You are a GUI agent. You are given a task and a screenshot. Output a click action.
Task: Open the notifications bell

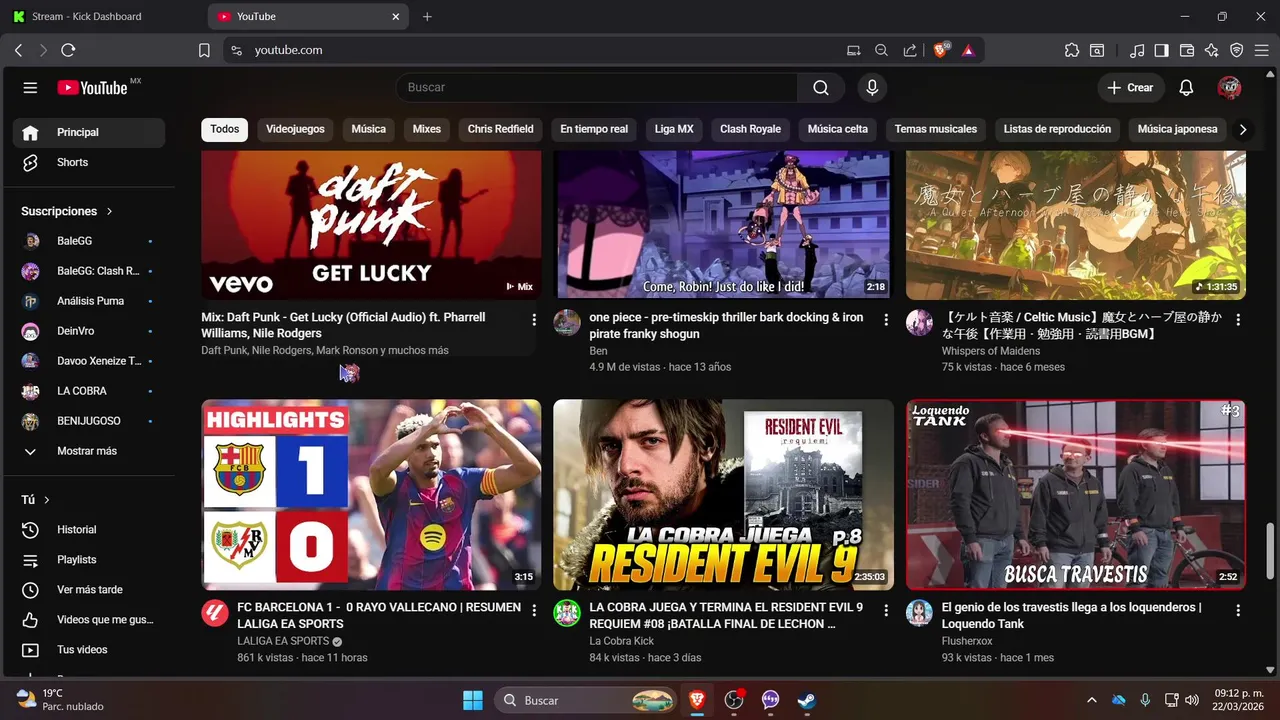1186,88
